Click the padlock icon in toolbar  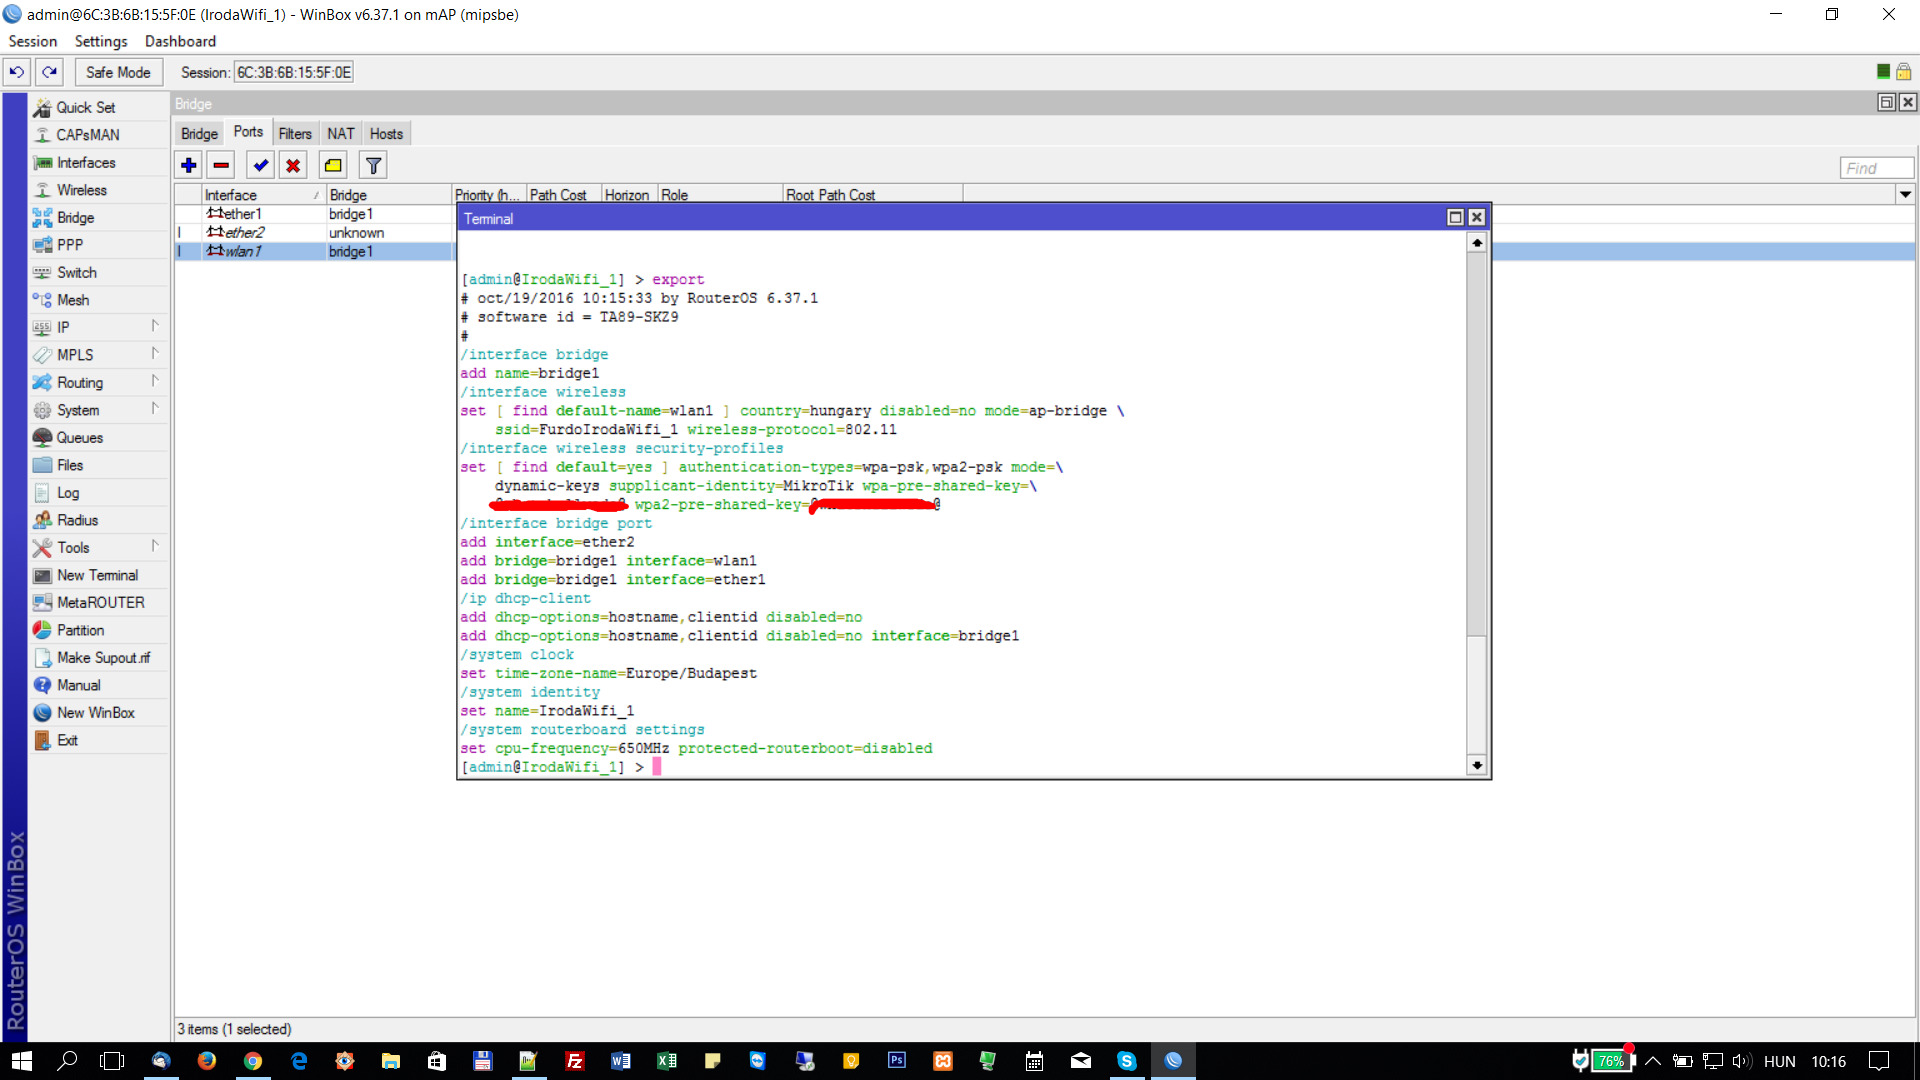pyautogui.click(x=1904, y=71)
